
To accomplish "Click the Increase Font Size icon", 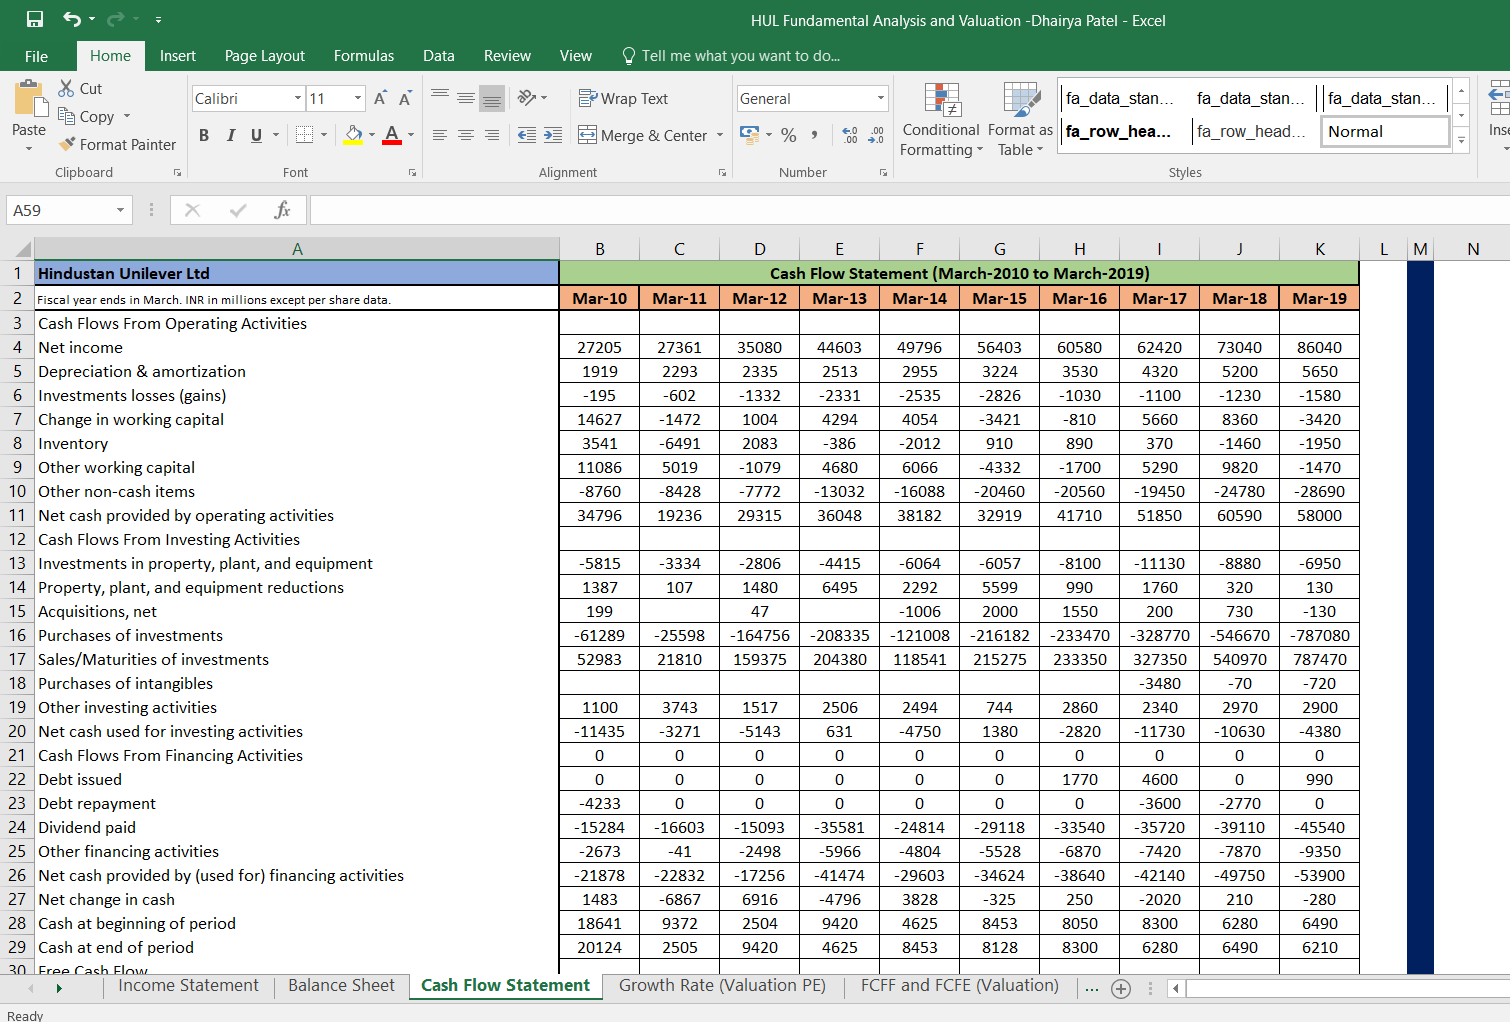I will pos(380,98).
